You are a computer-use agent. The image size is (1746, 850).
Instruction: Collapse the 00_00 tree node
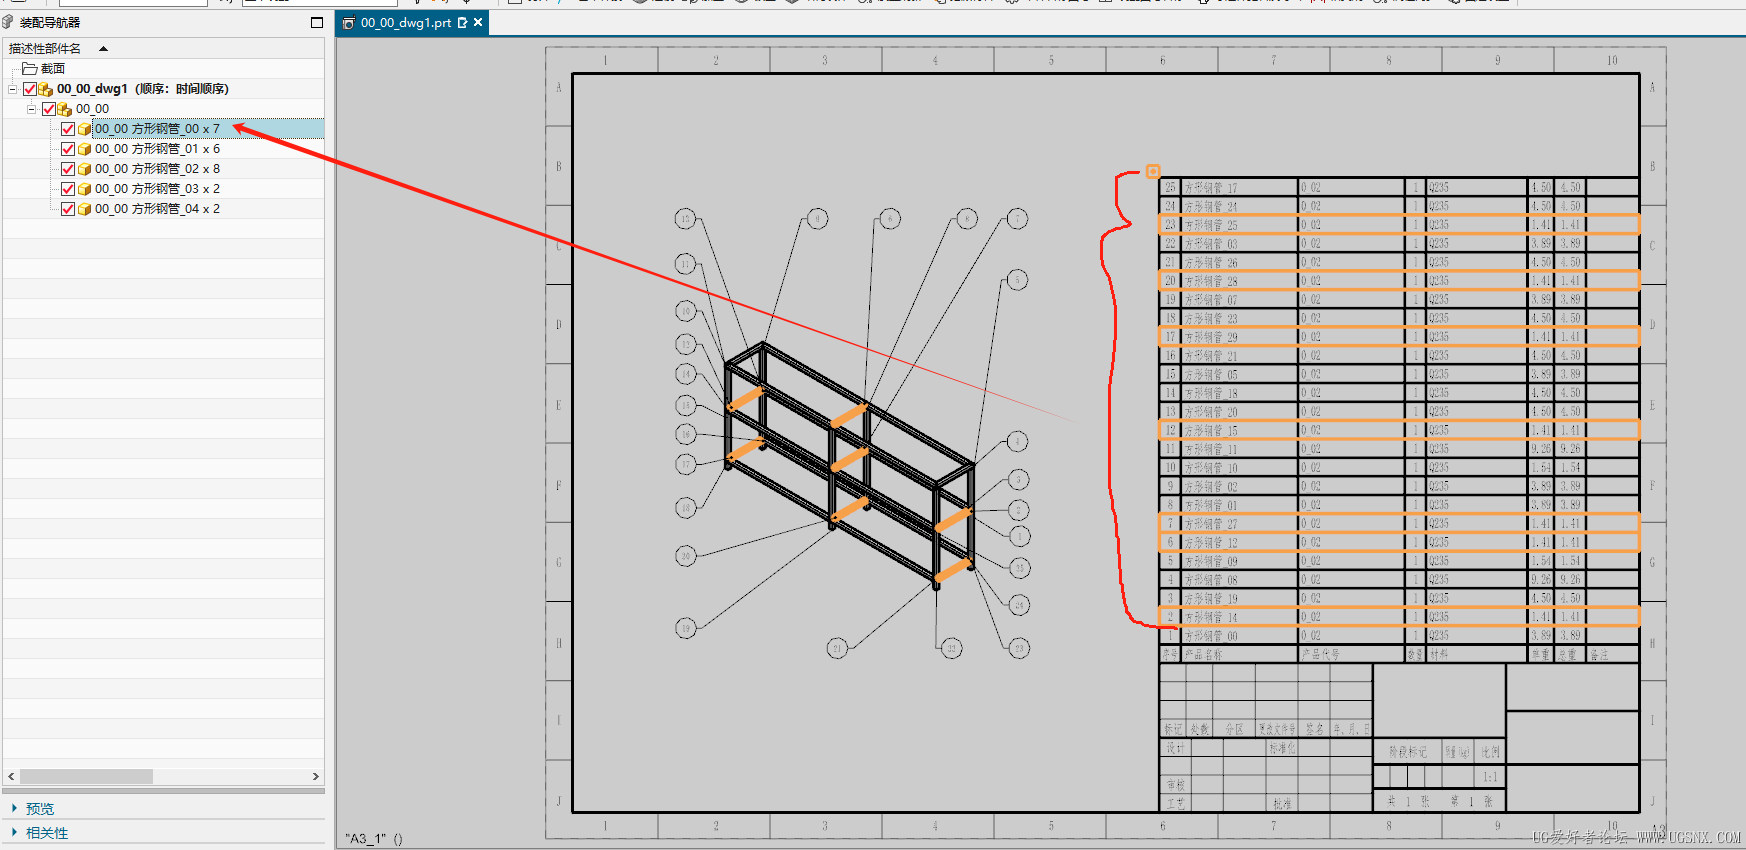[x=31, y=109]
